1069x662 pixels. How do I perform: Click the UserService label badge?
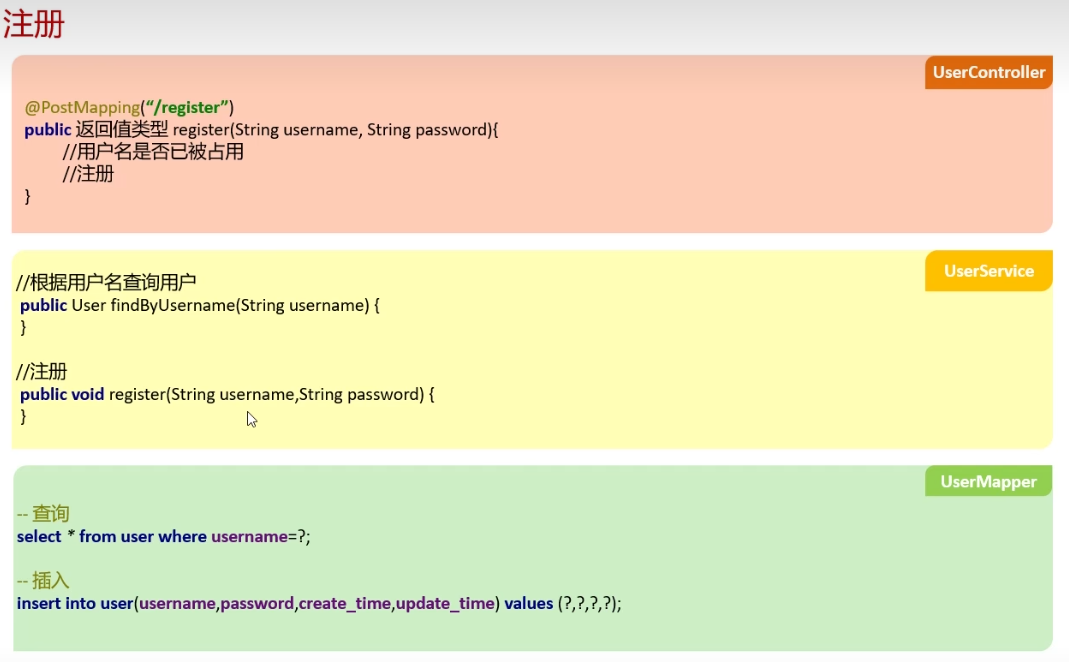[x=989, y=271]
